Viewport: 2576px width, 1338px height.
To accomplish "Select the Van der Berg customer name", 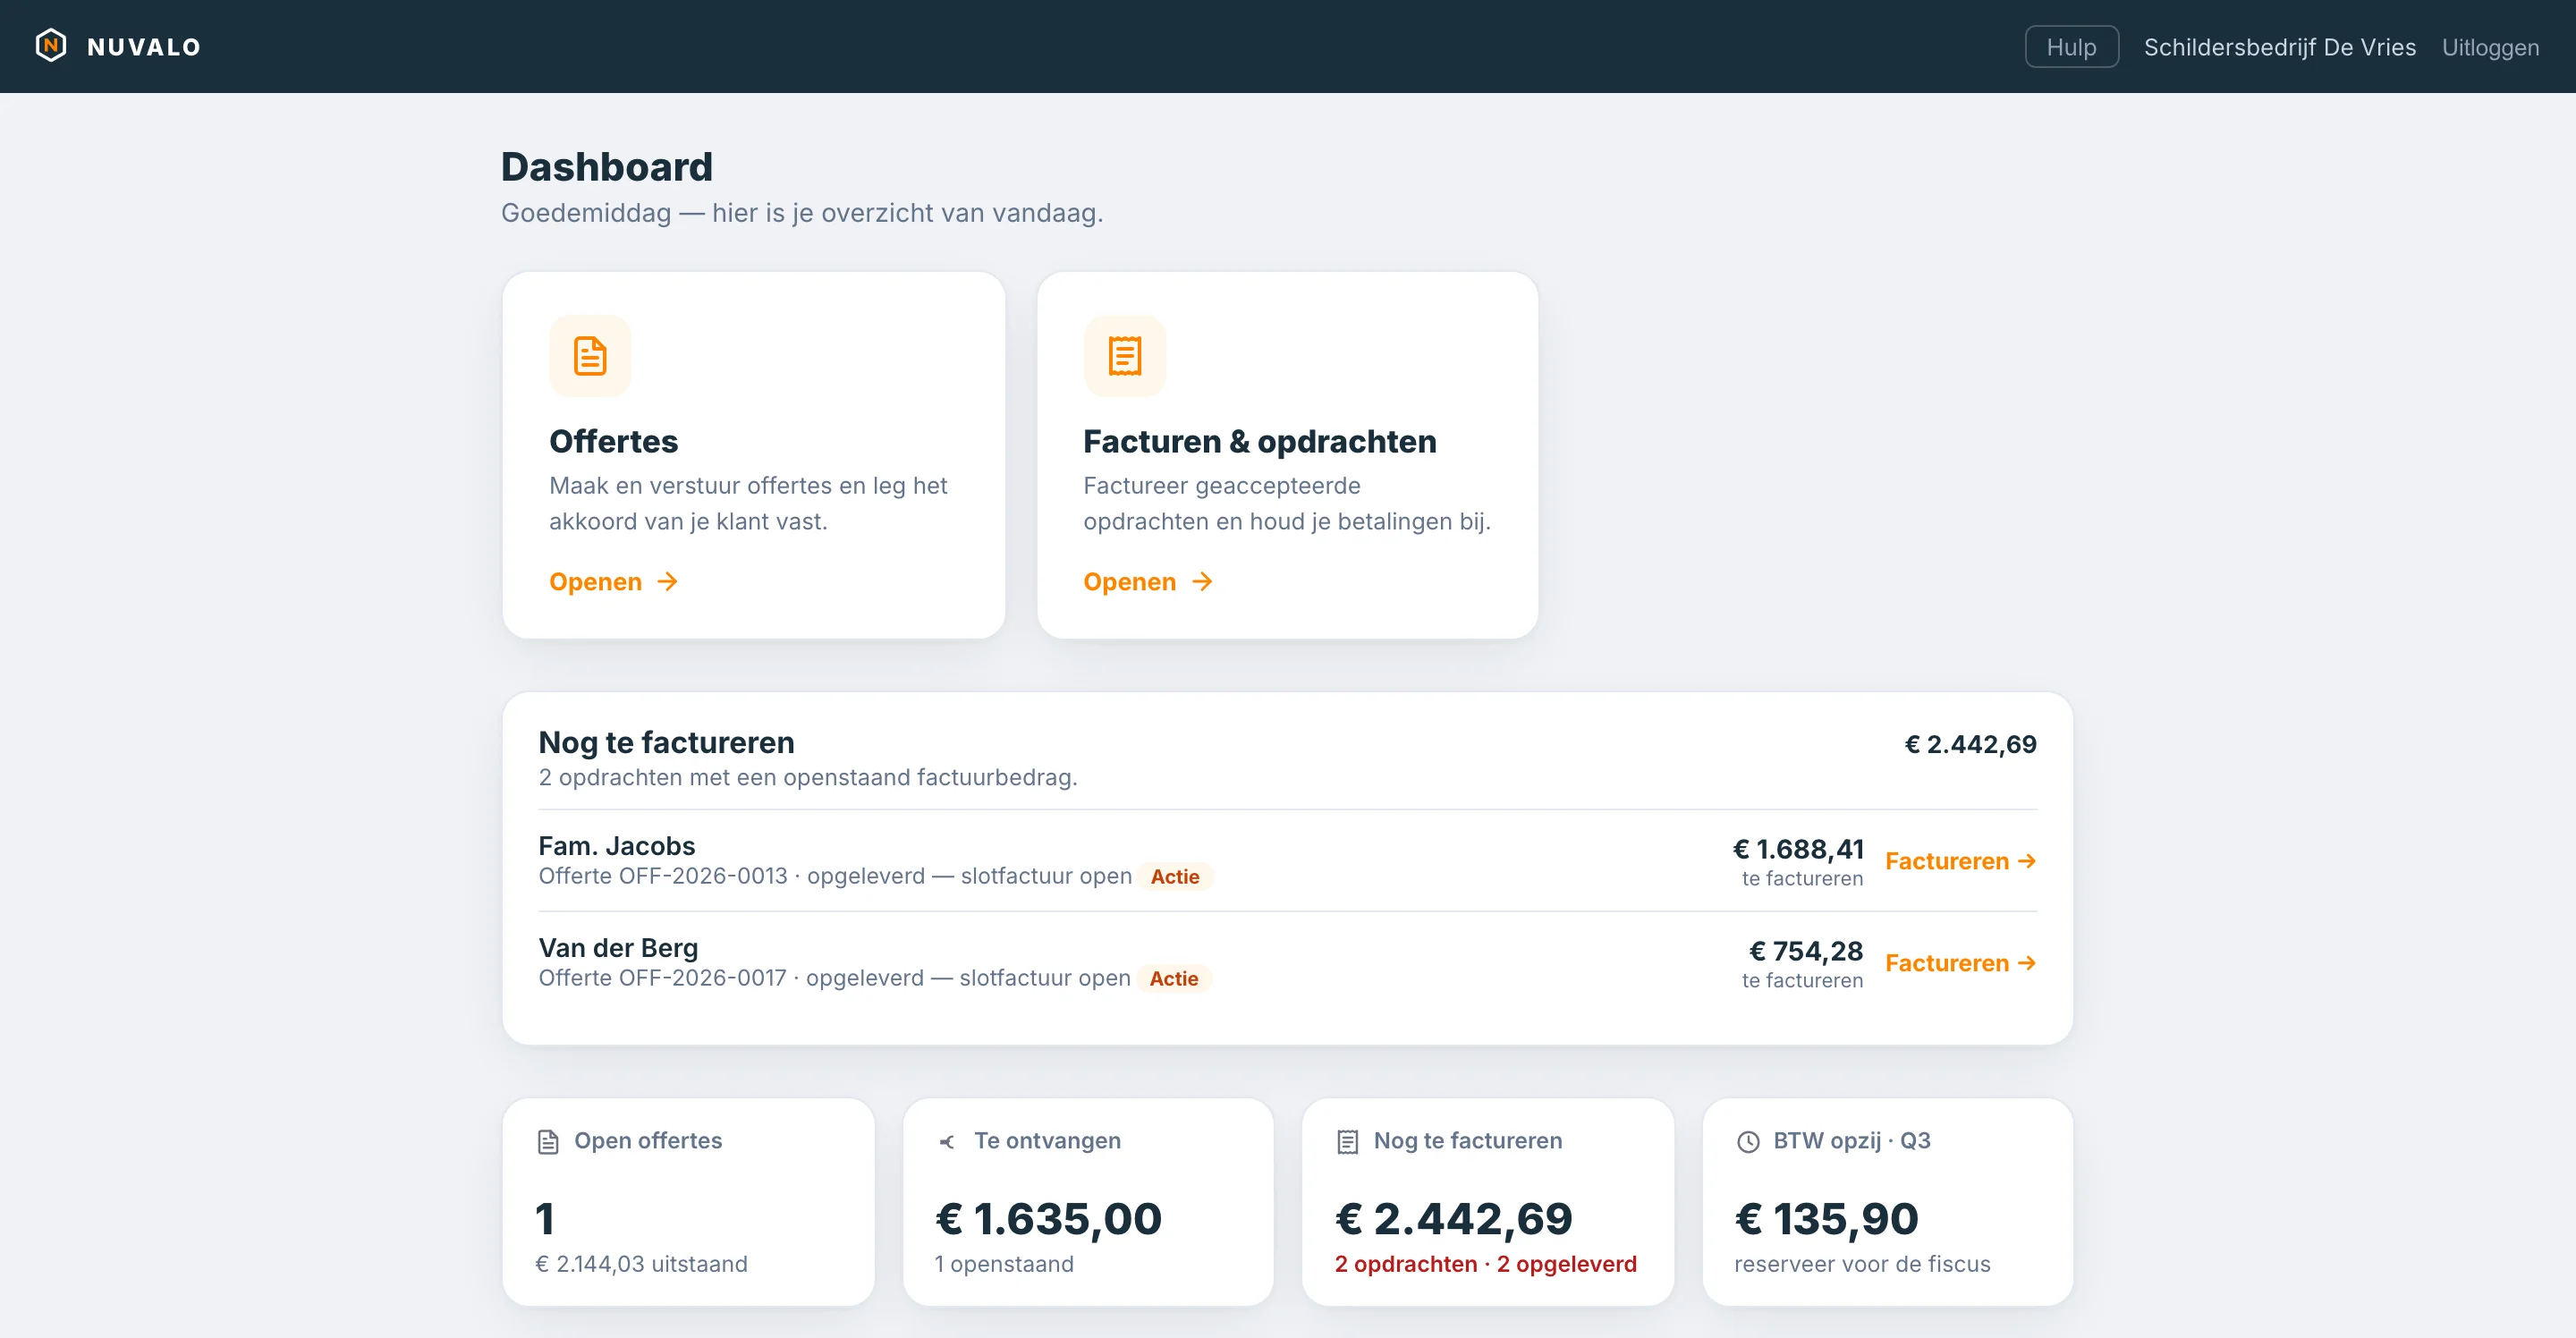I will coord(618,948).
